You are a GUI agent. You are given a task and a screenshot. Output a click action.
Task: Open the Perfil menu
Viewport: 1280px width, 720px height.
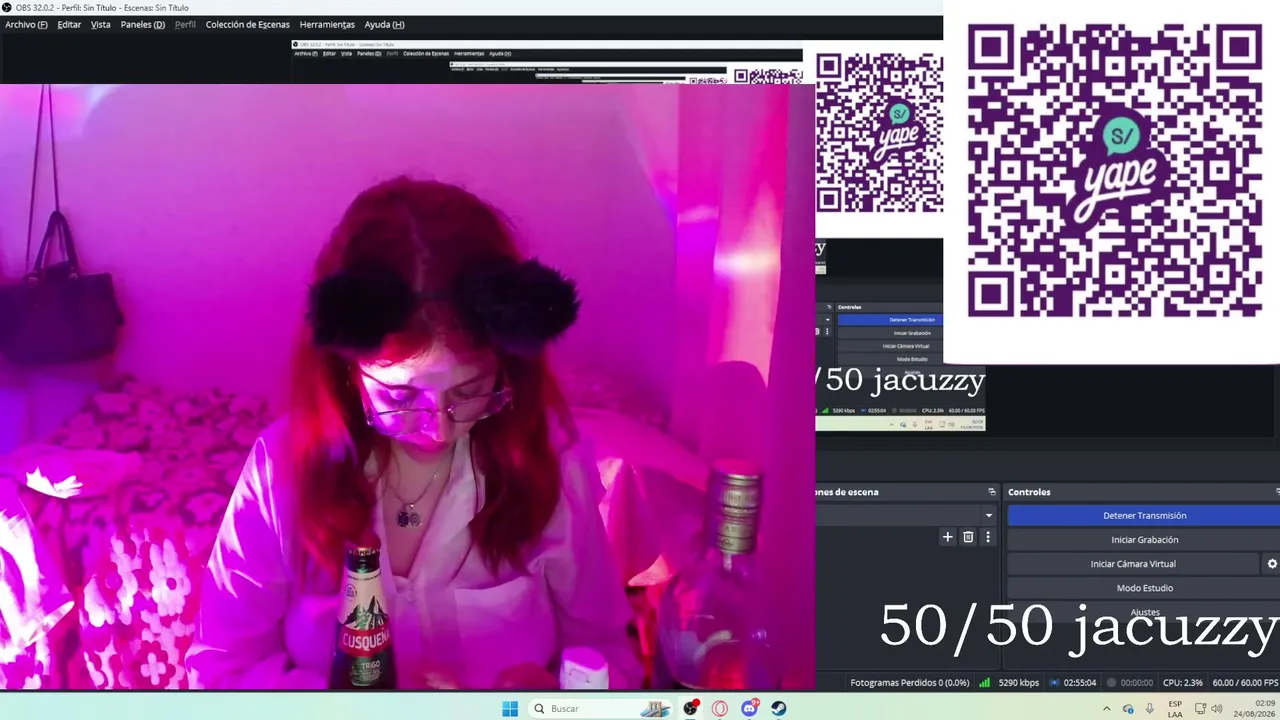point(185,24)
